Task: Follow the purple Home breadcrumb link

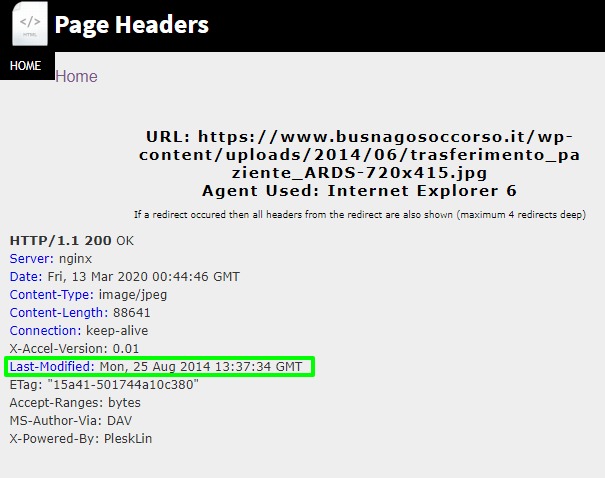Action: click(76, 76)
